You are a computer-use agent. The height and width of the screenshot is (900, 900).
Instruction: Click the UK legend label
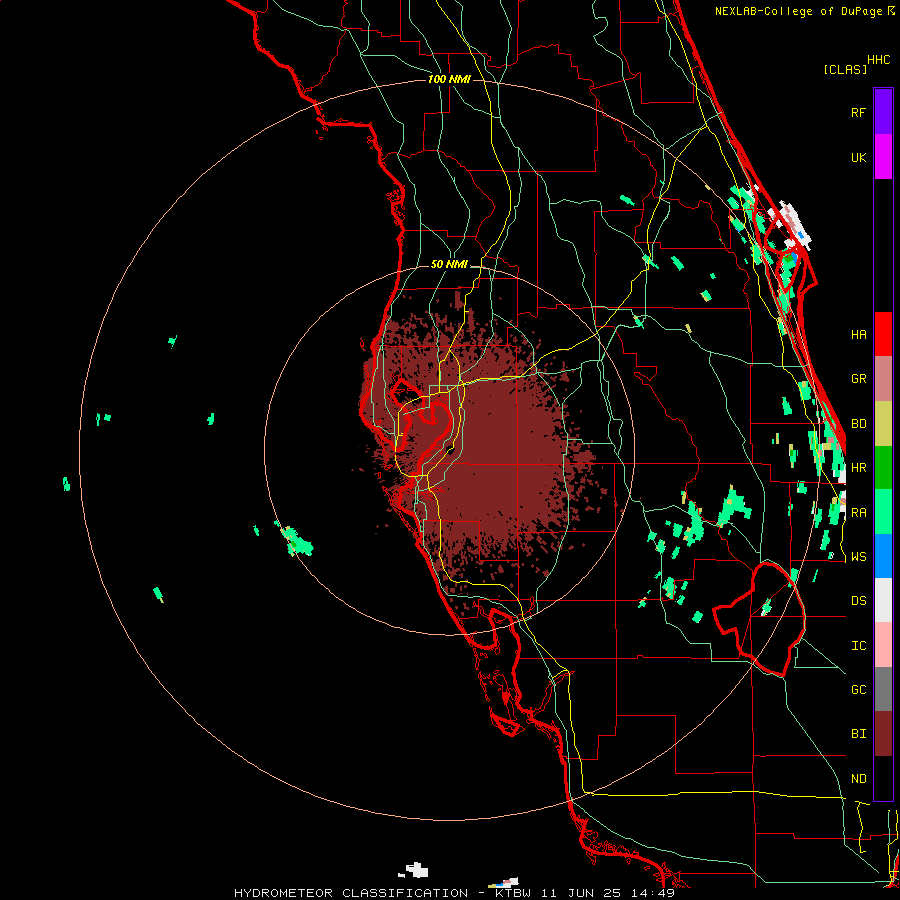coord(858,157)
